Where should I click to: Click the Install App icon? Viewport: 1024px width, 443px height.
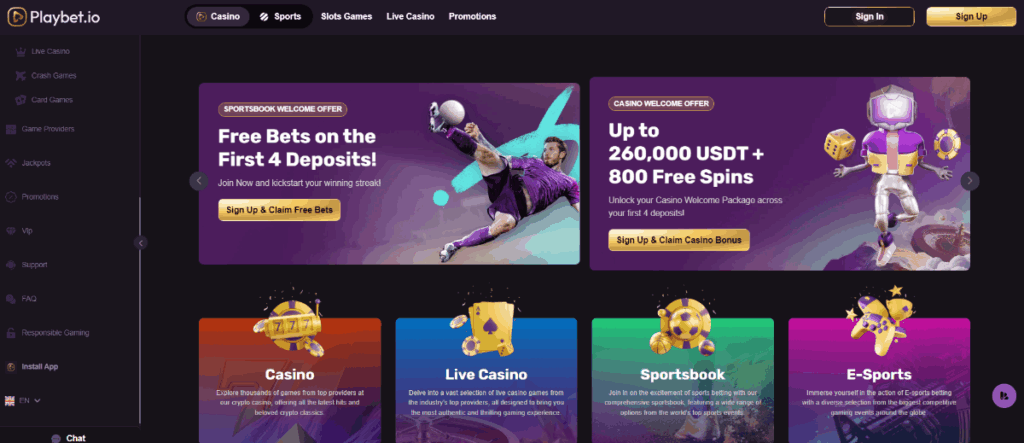(10, 367)
